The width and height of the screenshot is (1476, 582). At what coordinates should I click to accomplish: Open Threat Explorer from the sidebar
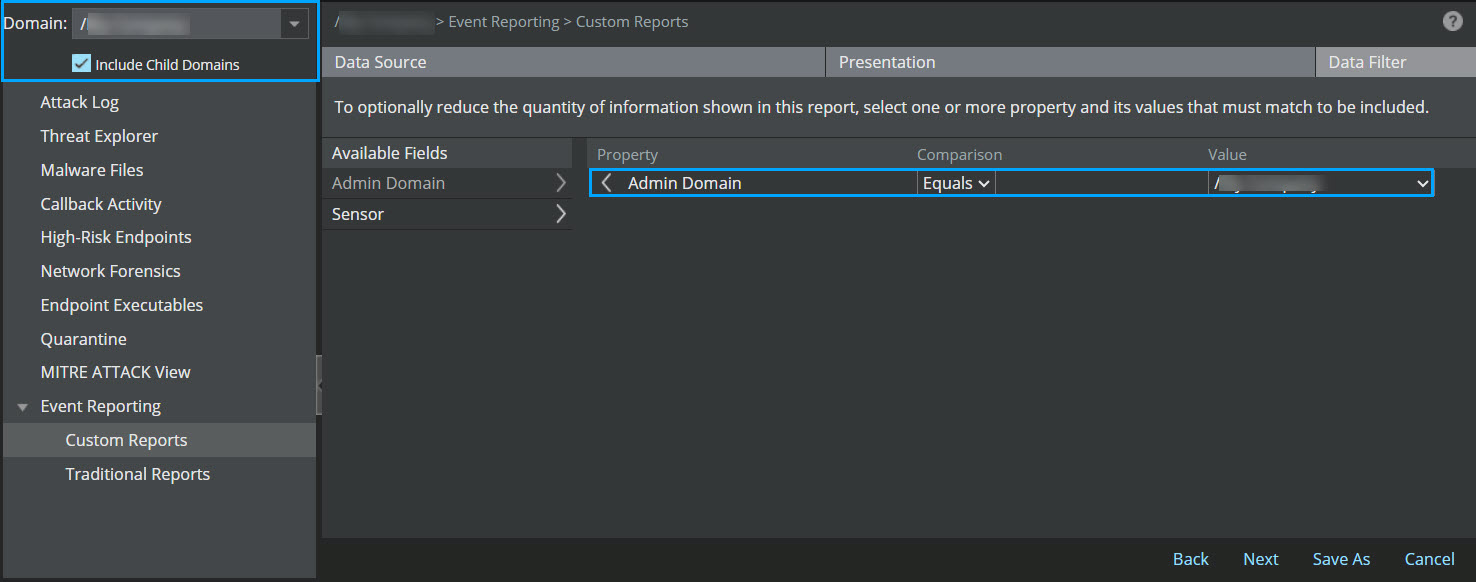[x=99, y=136]
